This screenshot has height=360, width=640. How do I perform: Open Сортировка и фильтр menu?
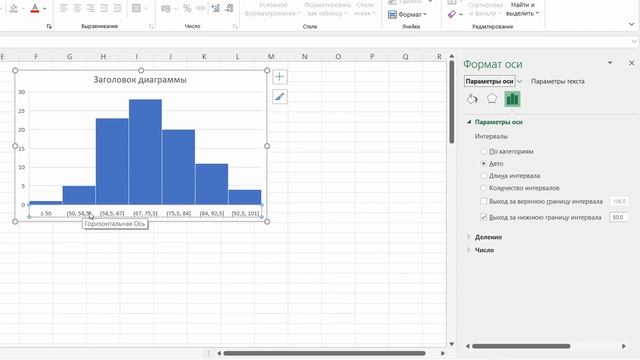pyautogui.click(x=486, y=9)
